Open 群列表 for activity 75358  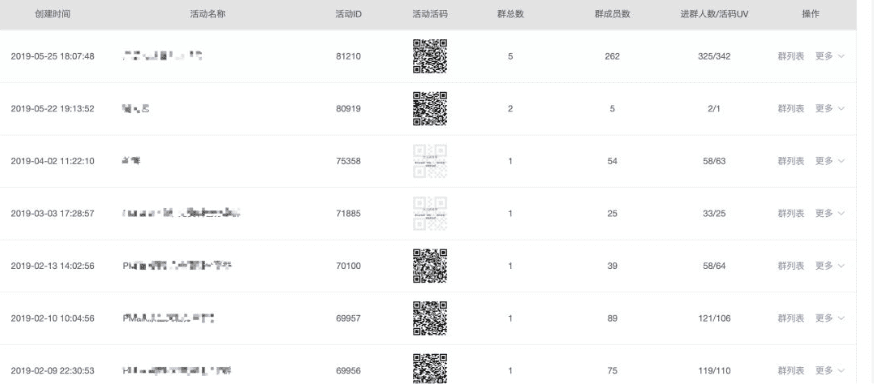click(791, 161)
